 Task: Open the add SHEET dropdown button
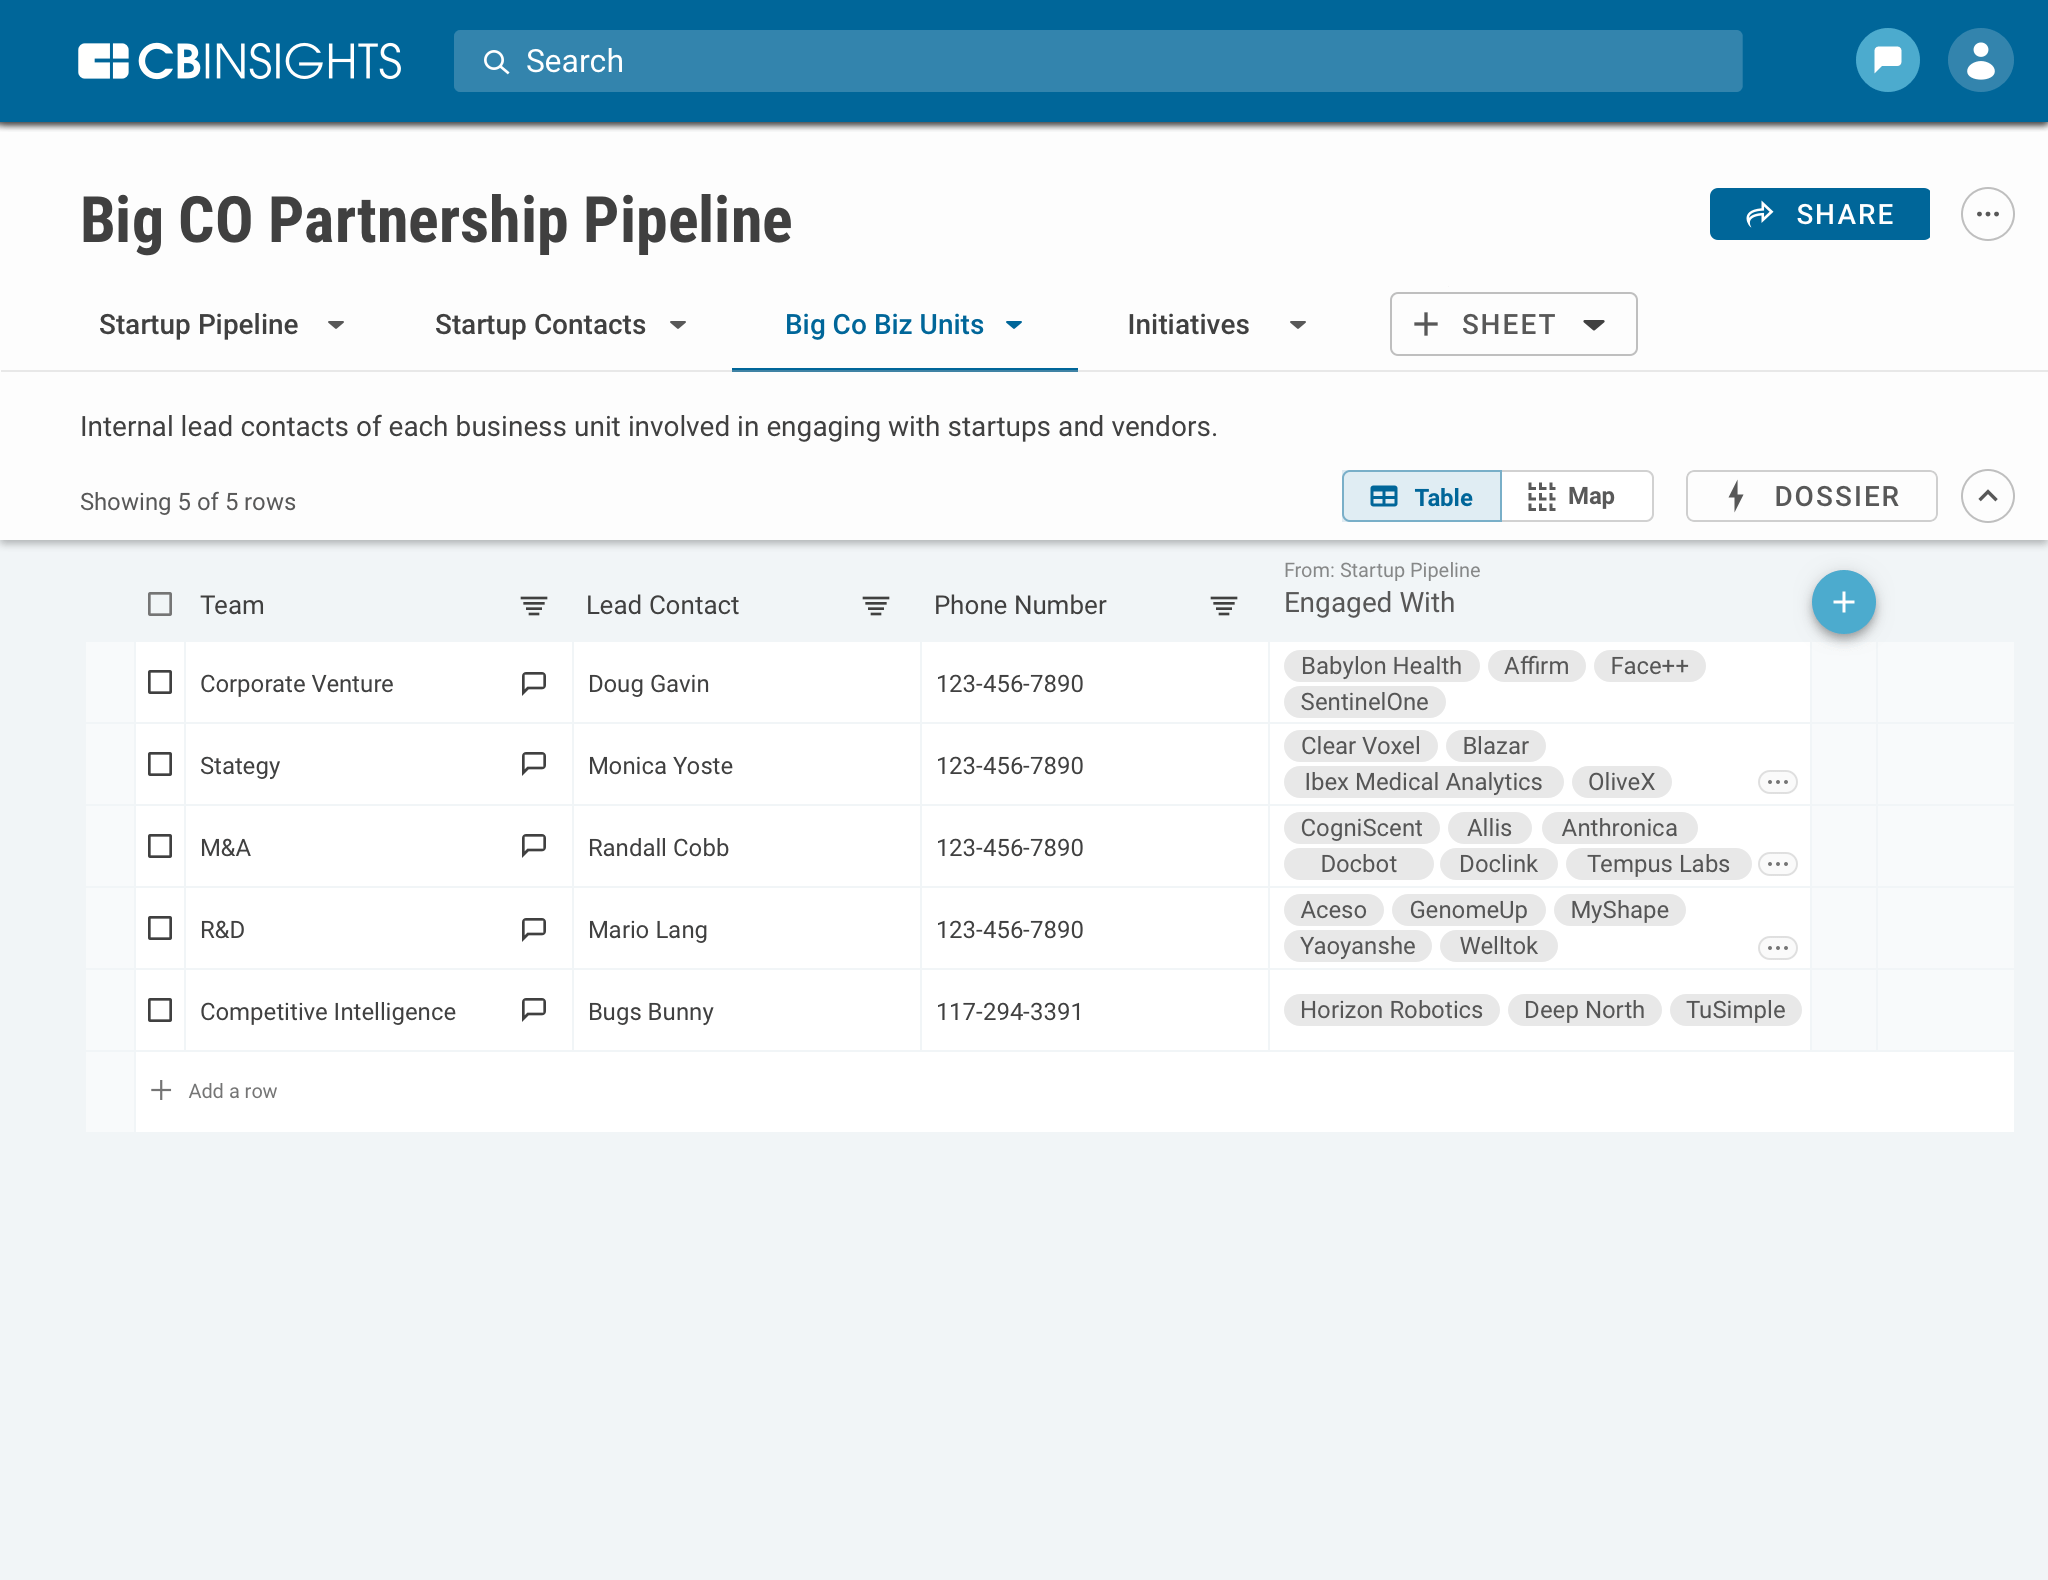[1512, 324]
